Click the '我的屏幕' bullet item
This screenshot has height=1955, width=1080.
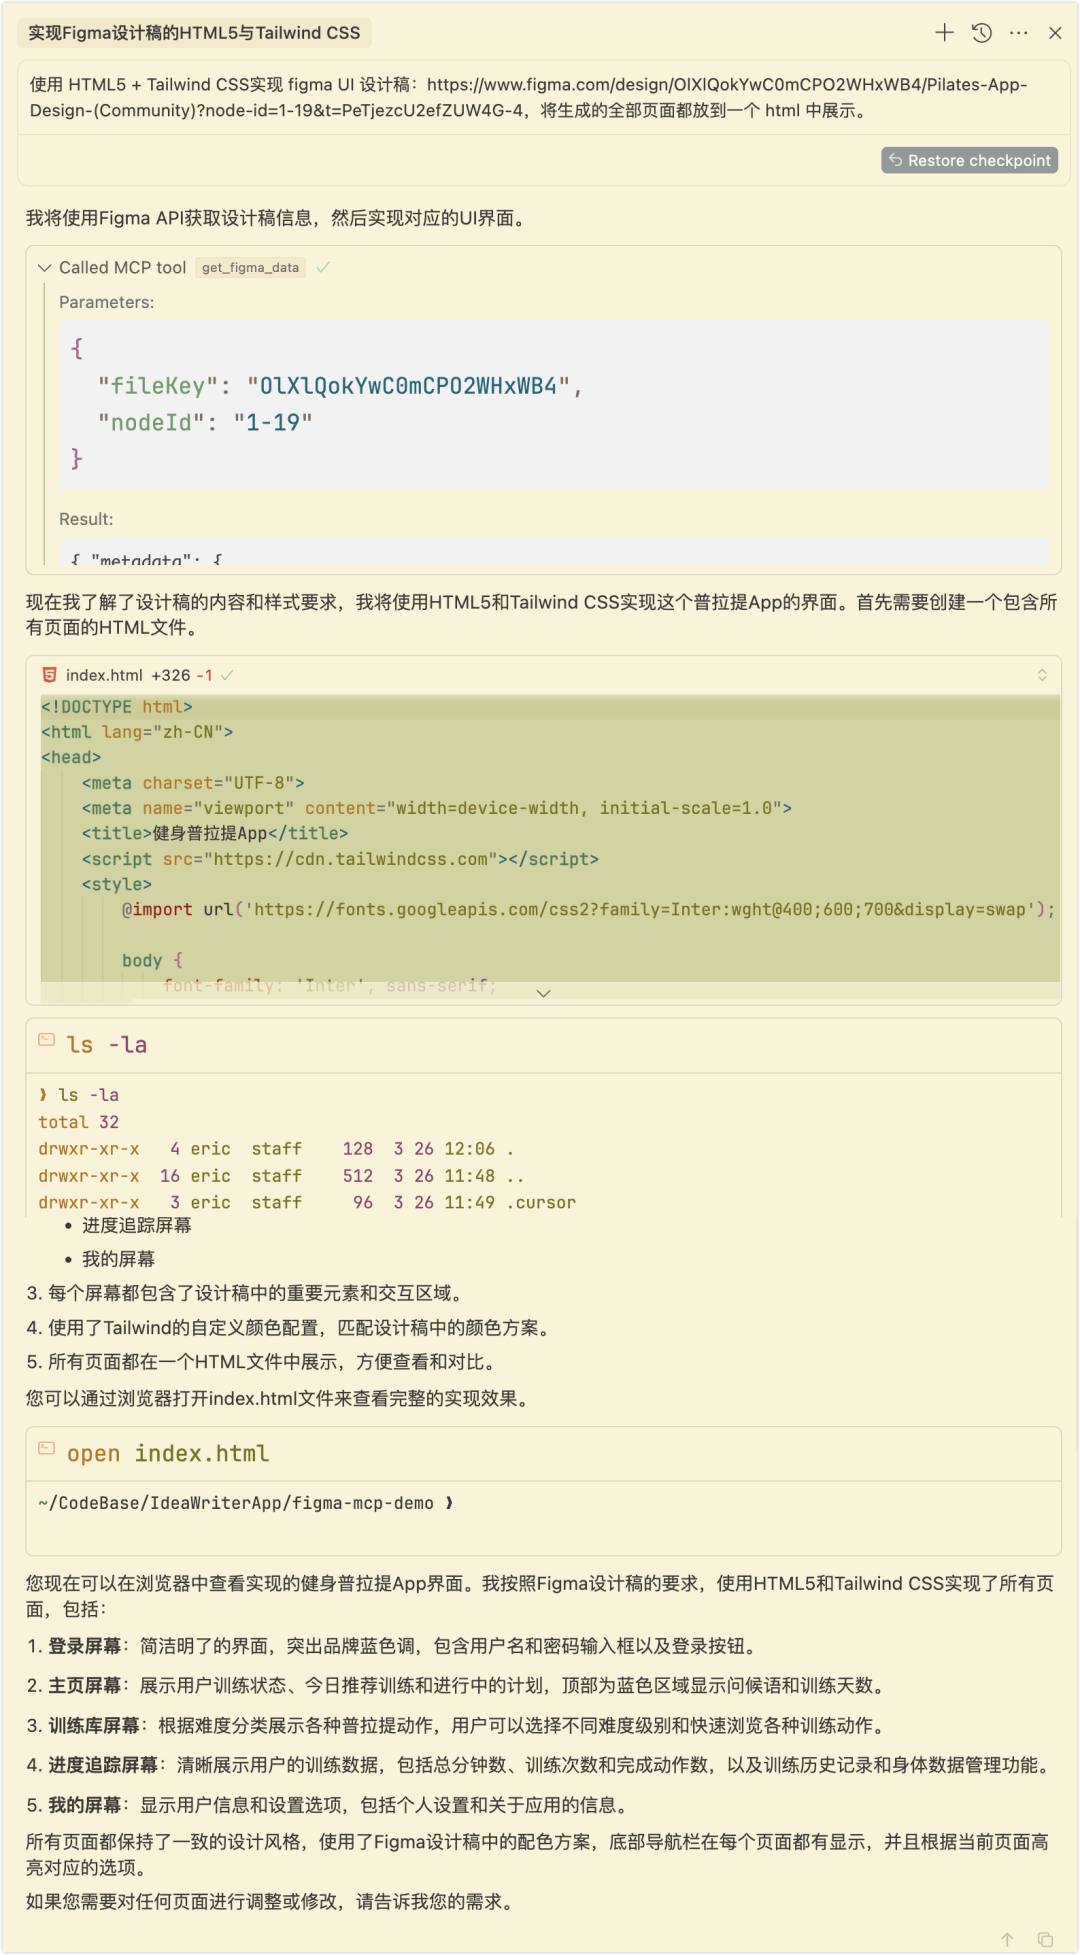[118, 1259]
